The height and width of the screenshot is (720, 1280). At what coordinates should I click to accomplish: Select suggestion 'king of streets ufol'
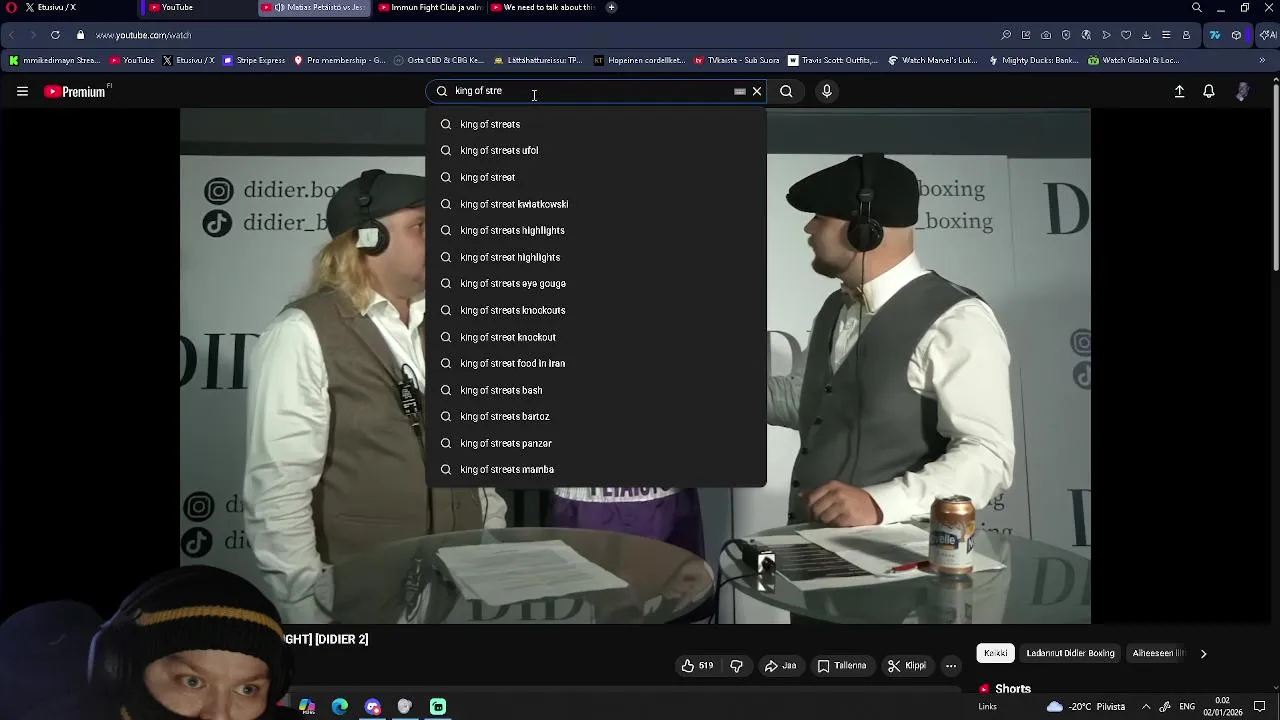pos(596,150)
